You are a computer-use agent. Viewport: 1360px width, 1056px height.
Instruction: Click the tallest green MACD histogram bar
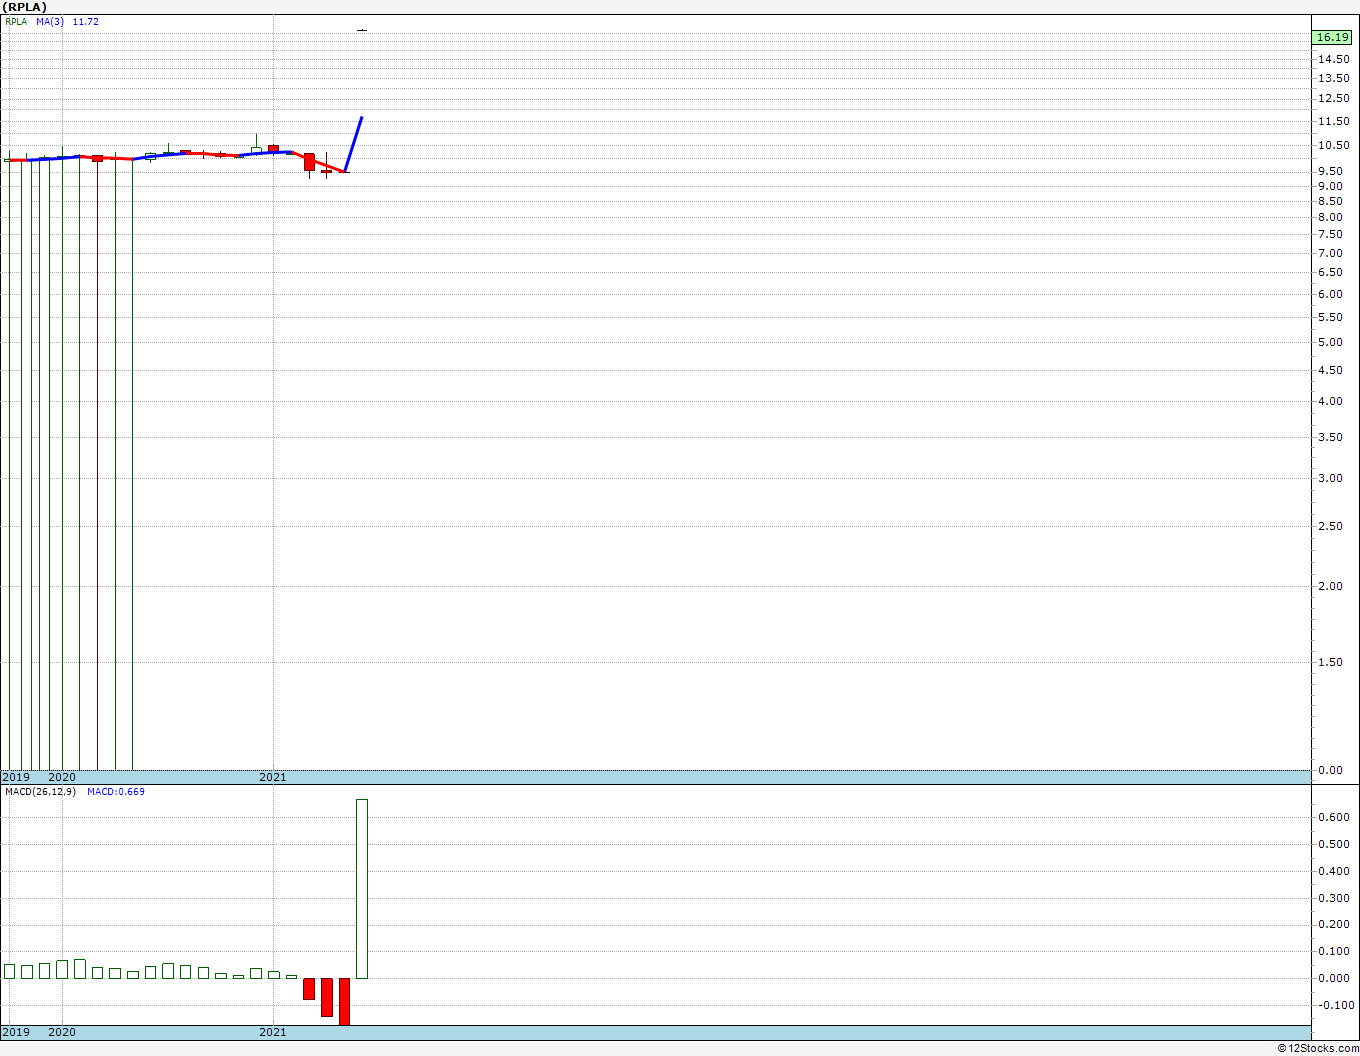pyautogui.click(x=362, y=889)
